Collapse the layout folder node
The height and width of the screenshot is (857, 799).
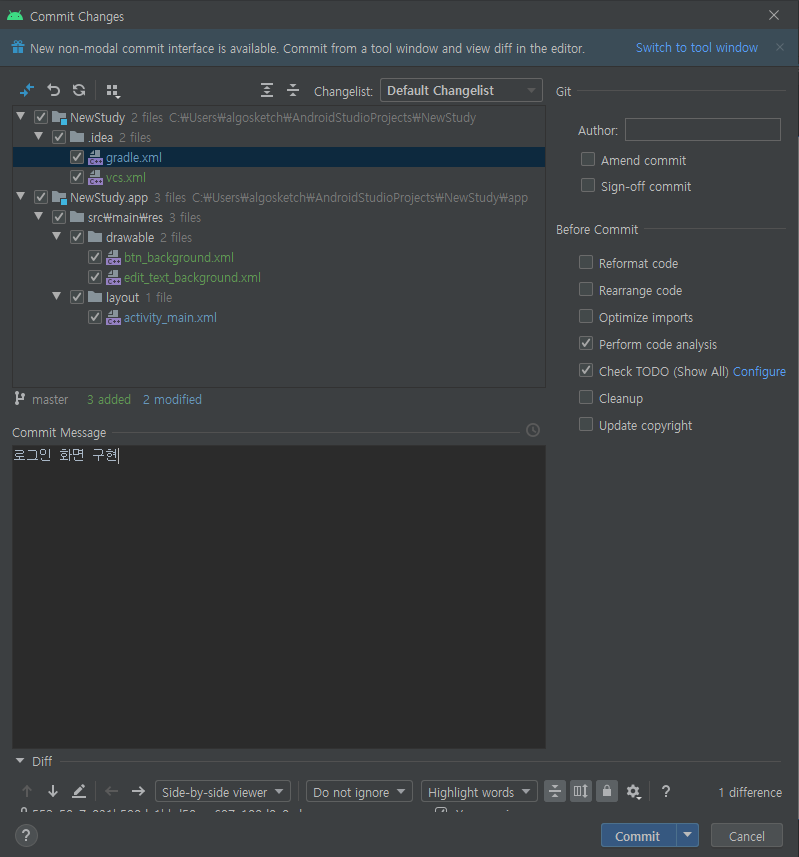click(x=57, y=296)
